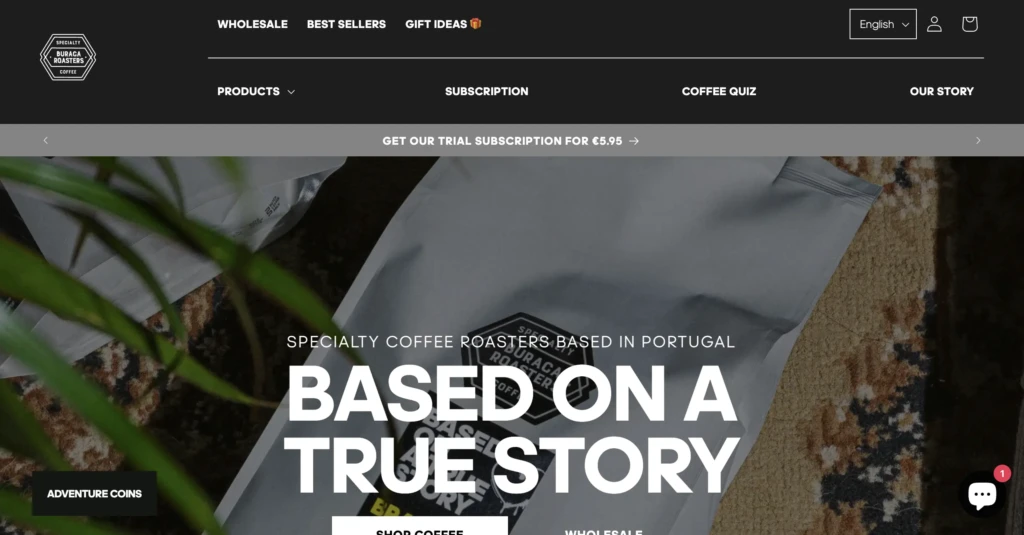Open the Coffee Quiz page
Image resolution: width=1024 pixels, height=535 pixels.
[718, 91]
